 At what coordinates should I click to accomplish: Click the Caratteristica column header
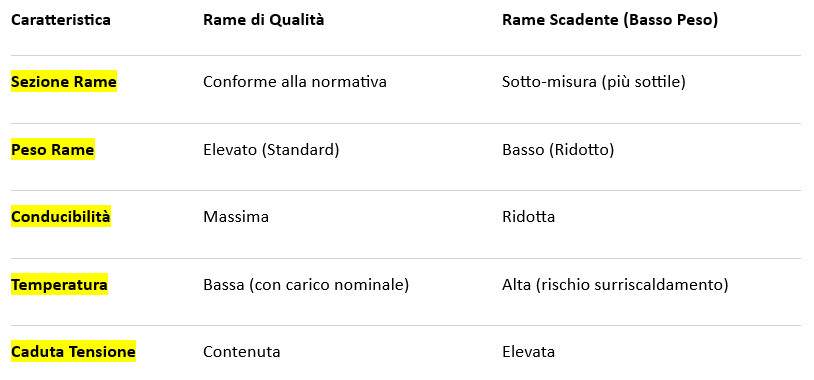pos(61,20)
